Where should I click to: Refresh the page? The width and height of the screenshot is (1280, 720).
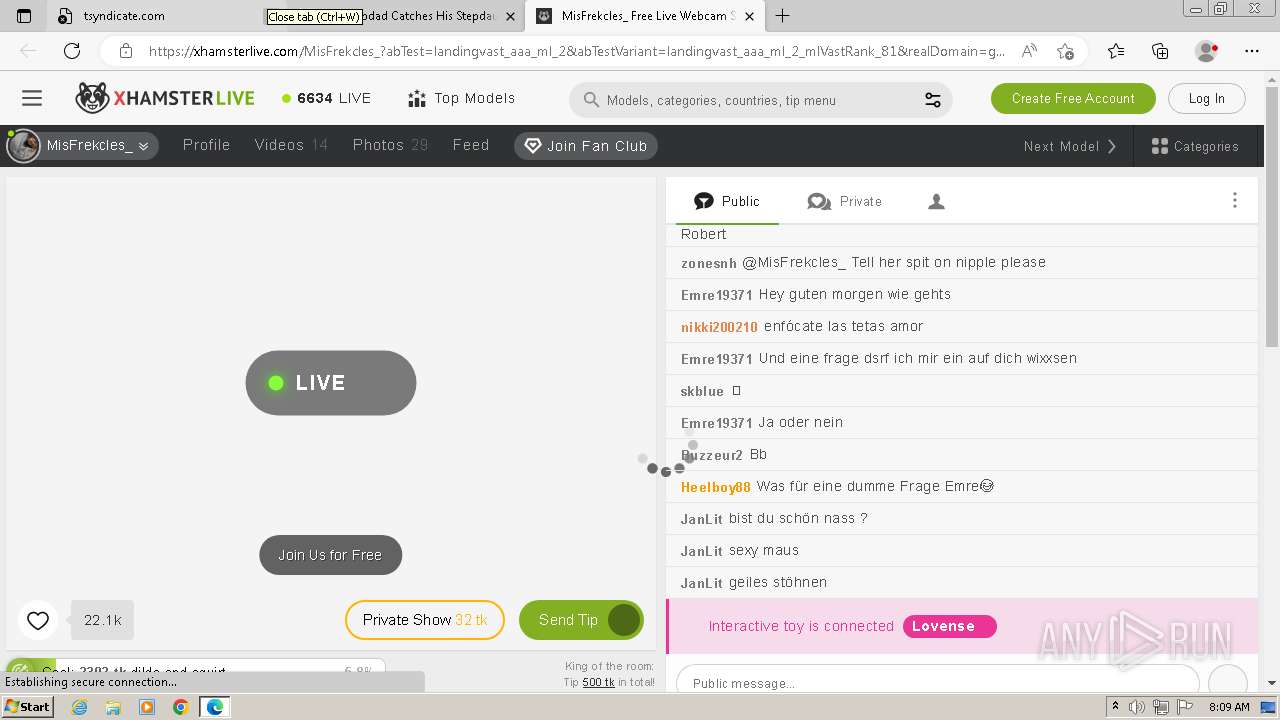71,51
